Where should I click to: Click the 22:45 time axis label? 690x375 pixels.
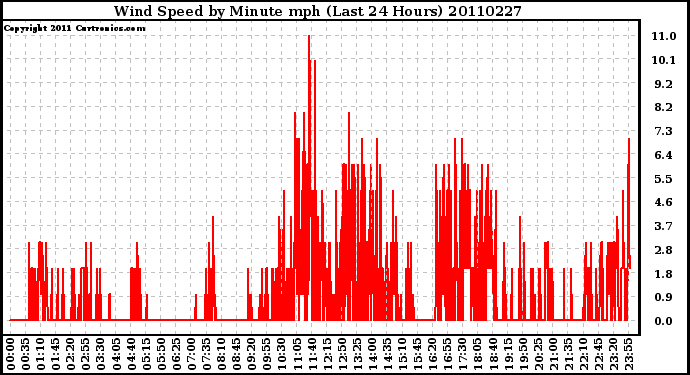(x=598, y=355)
